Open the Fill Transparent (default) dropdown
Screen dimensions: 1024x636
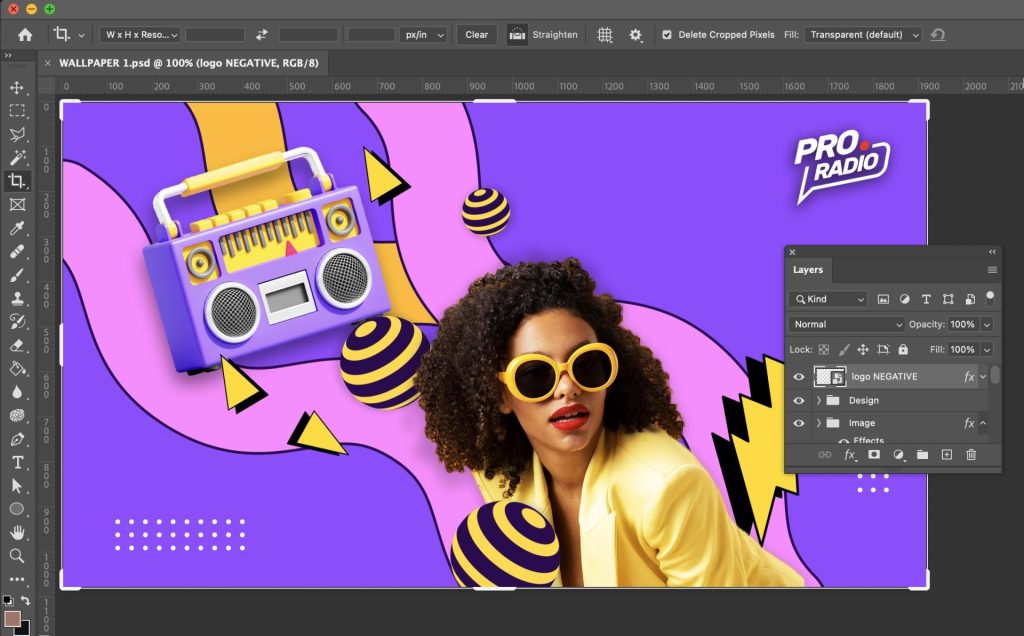[x=863, y=35]
